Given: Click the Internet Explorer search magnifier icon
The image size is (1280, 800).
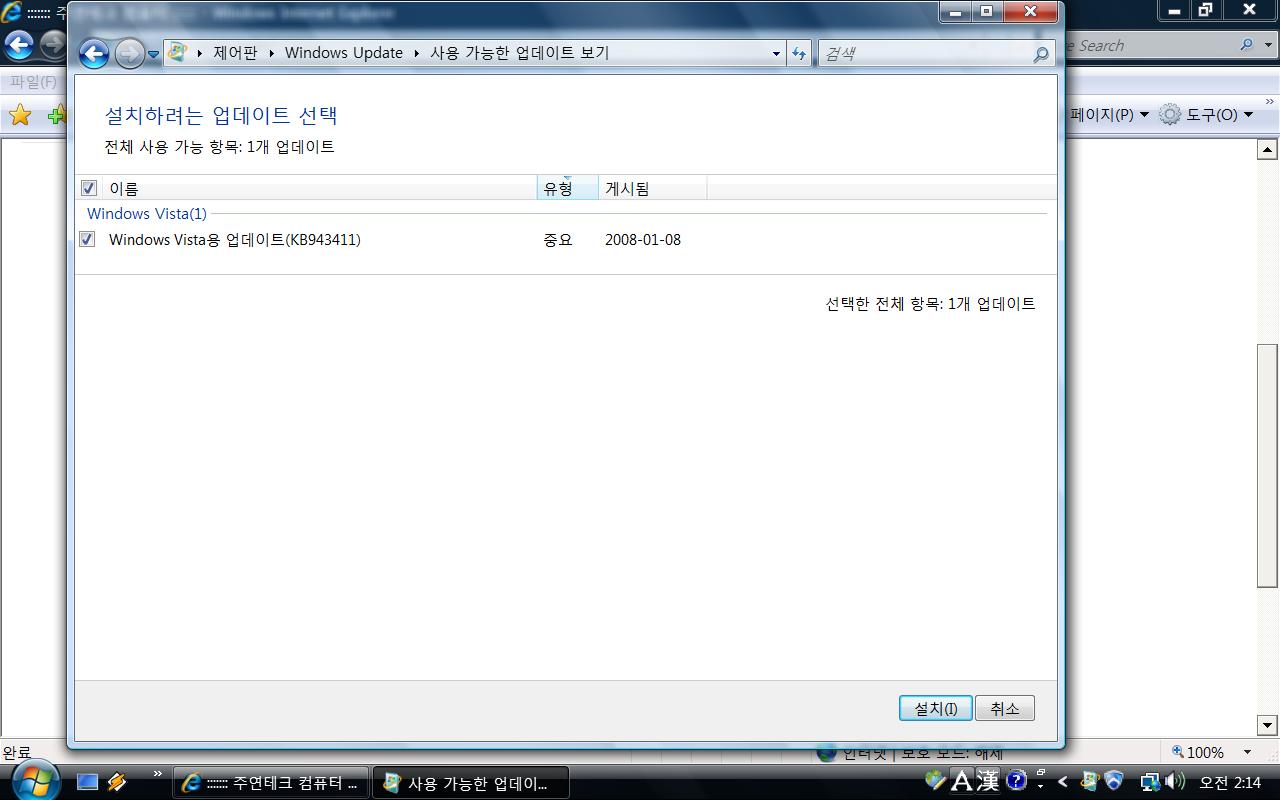Looking at the screenshot, I should coord(1246,45).
